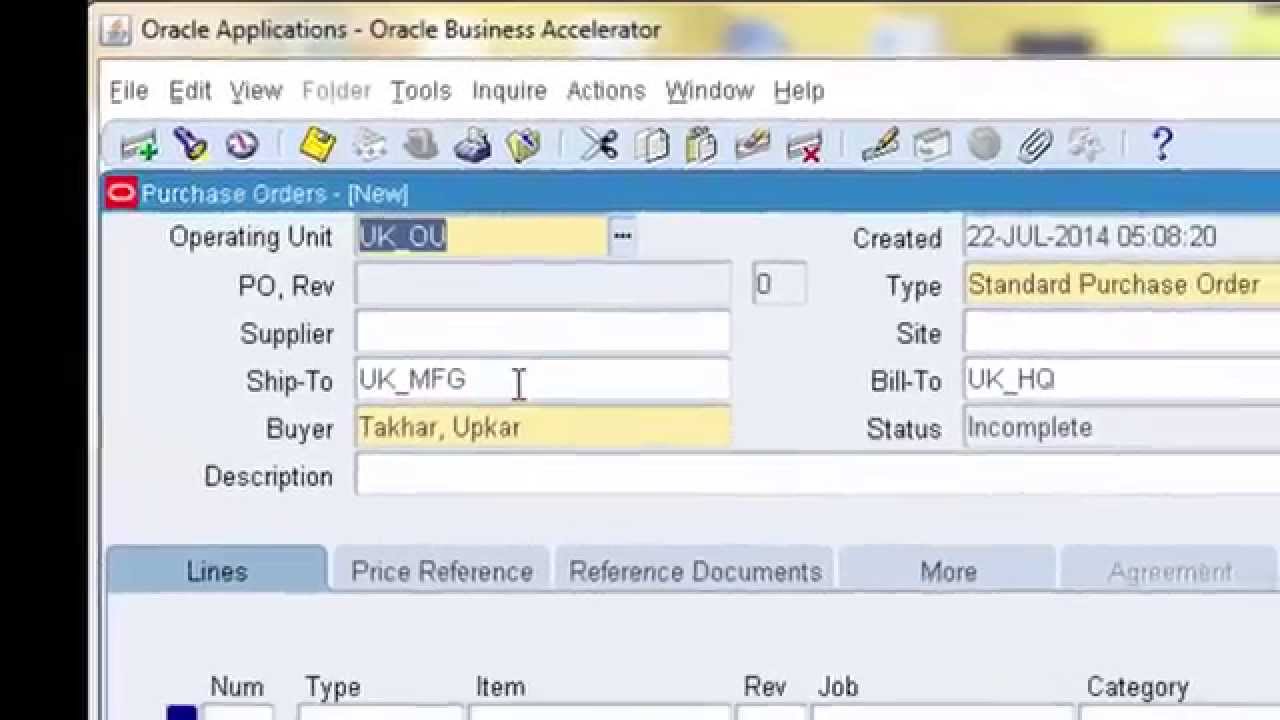1280x720 pixels.
Task: Save using the yellow diskette icon
Action: coord(317,146)
